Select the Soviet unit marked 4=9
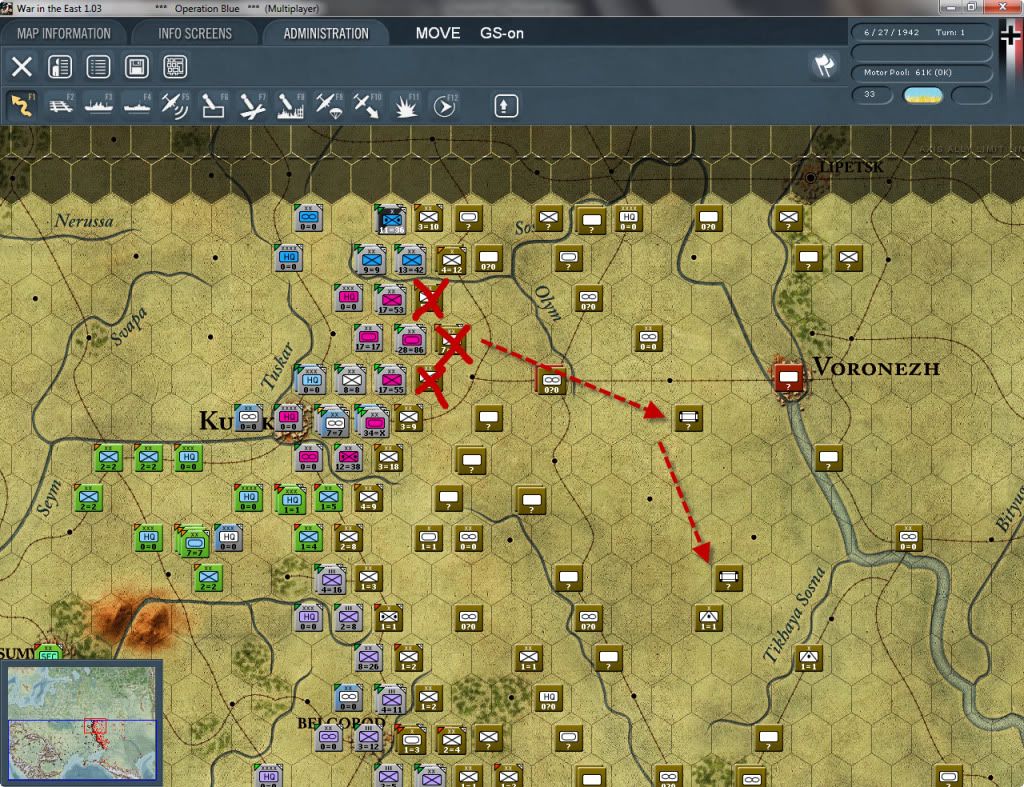This screenshot has width=1024, height=787. pyautogui.click(x=368, y=498)
